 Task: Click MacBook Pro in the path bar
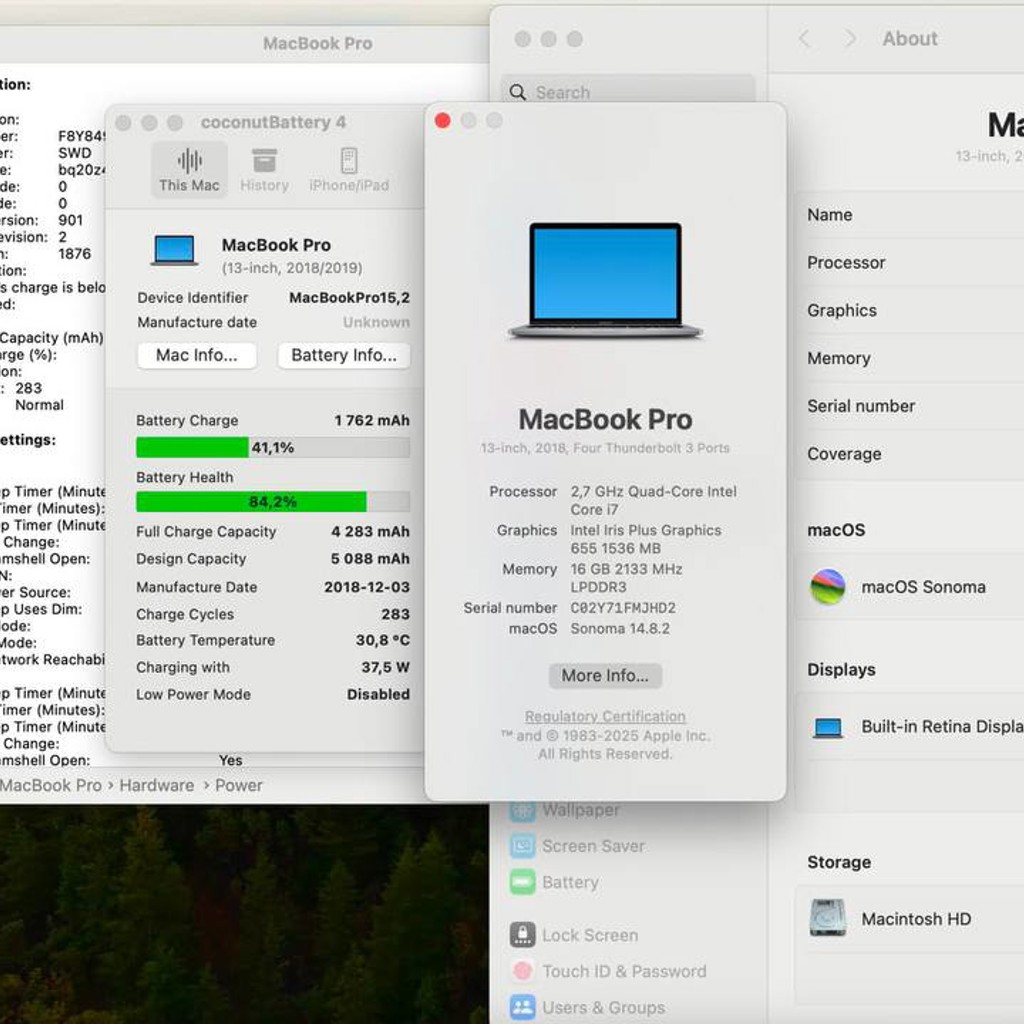click(x=51, y=785)
